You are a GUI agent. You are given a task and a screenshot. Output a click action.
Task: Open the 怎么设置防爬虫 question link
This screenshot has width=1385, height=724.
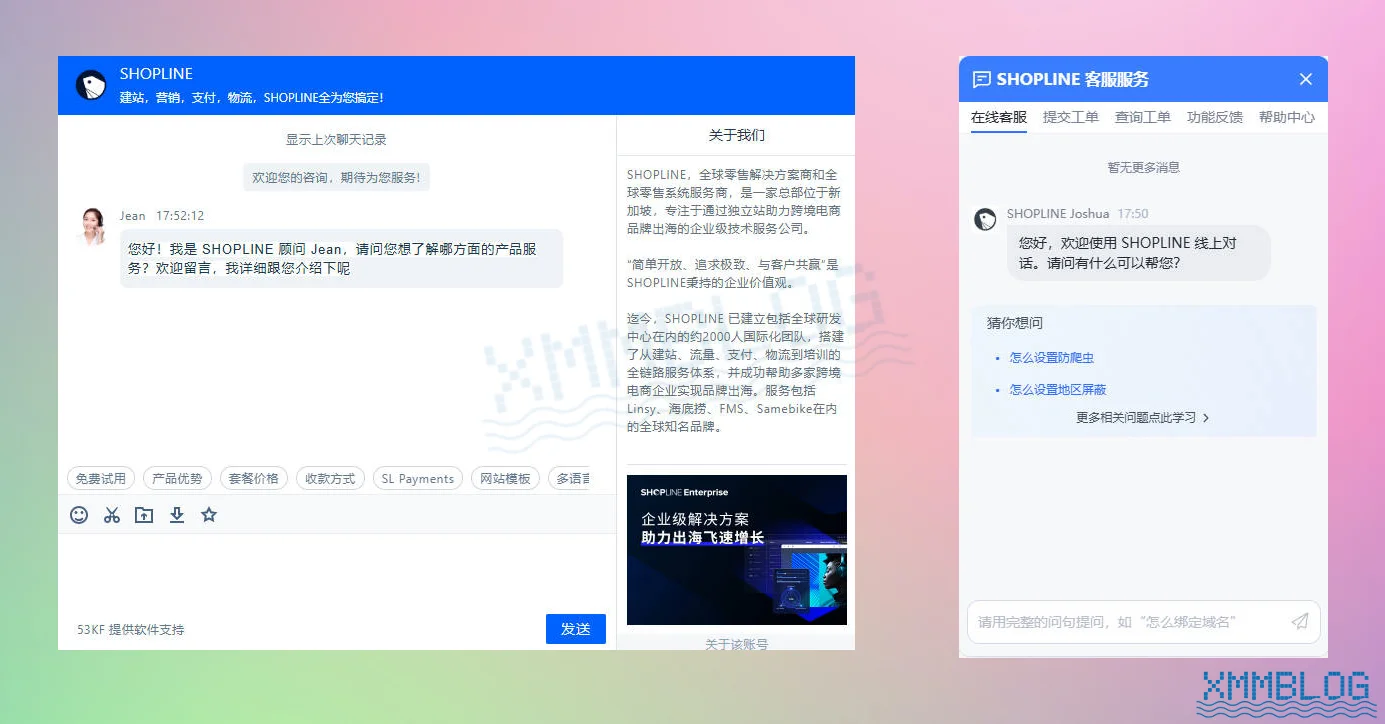(x=1051, y=358)
